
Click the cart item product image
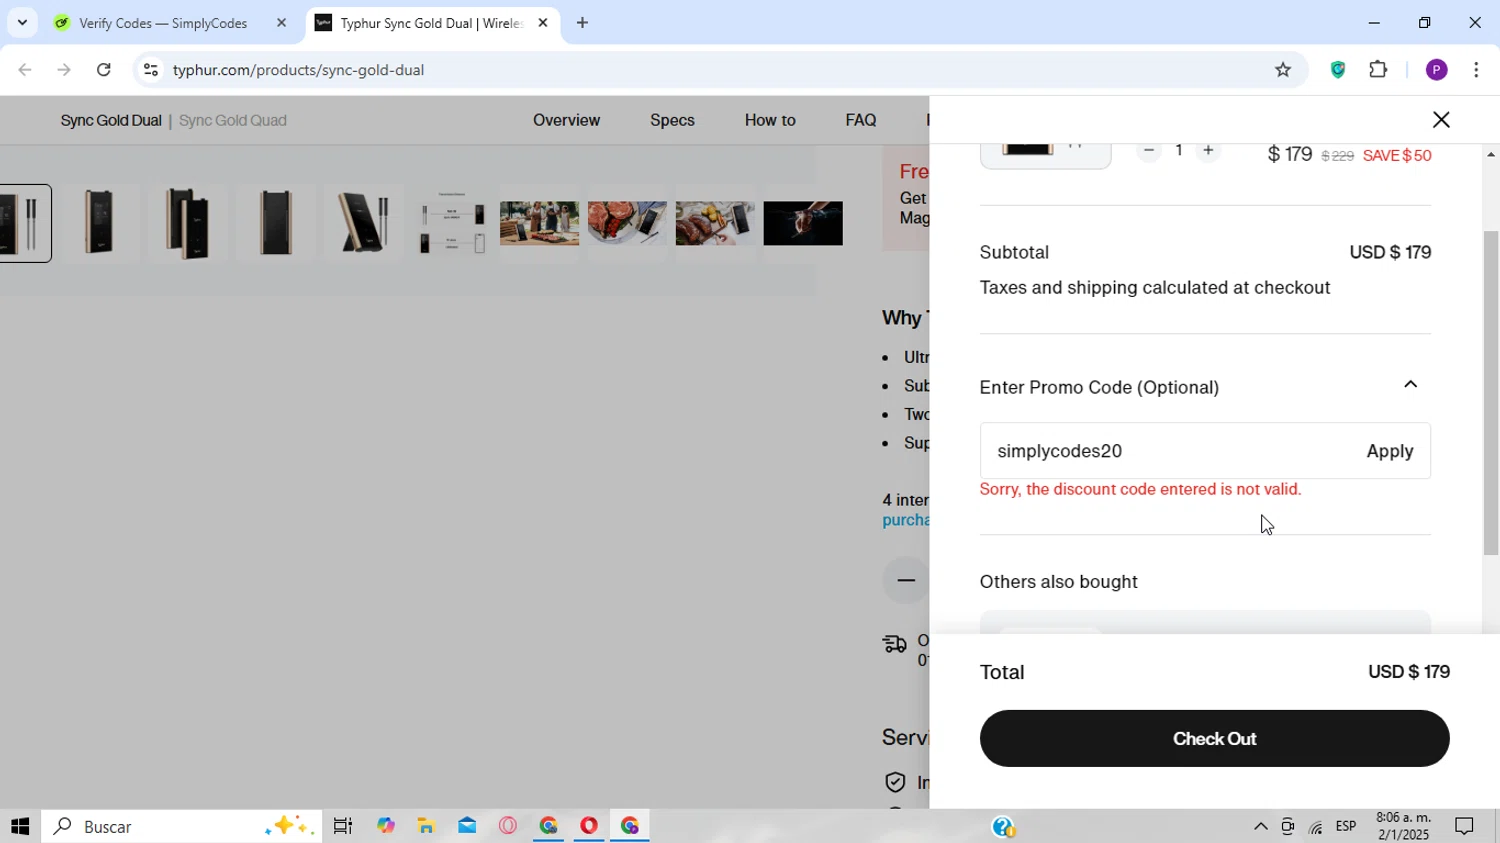coord(1045,155)
